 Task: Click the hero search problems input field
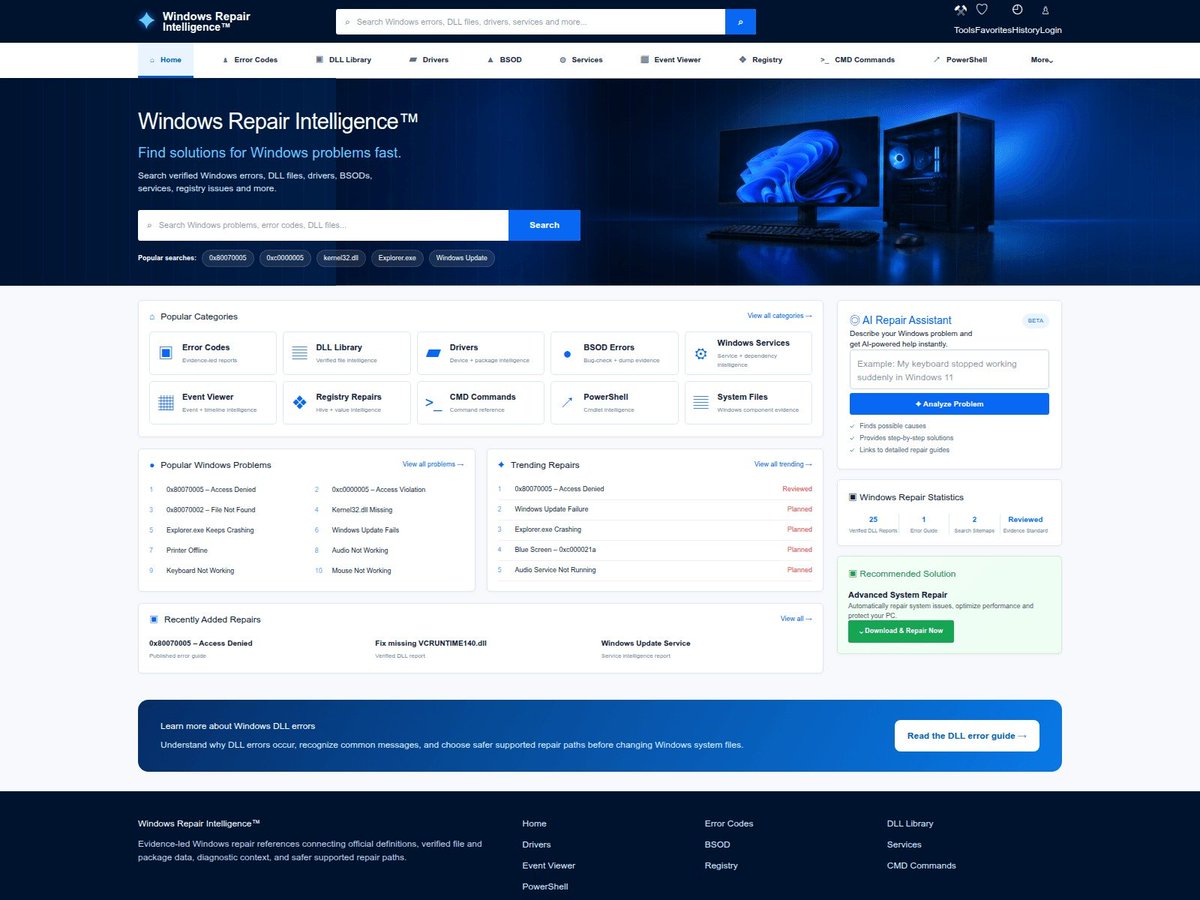(323, 225)
